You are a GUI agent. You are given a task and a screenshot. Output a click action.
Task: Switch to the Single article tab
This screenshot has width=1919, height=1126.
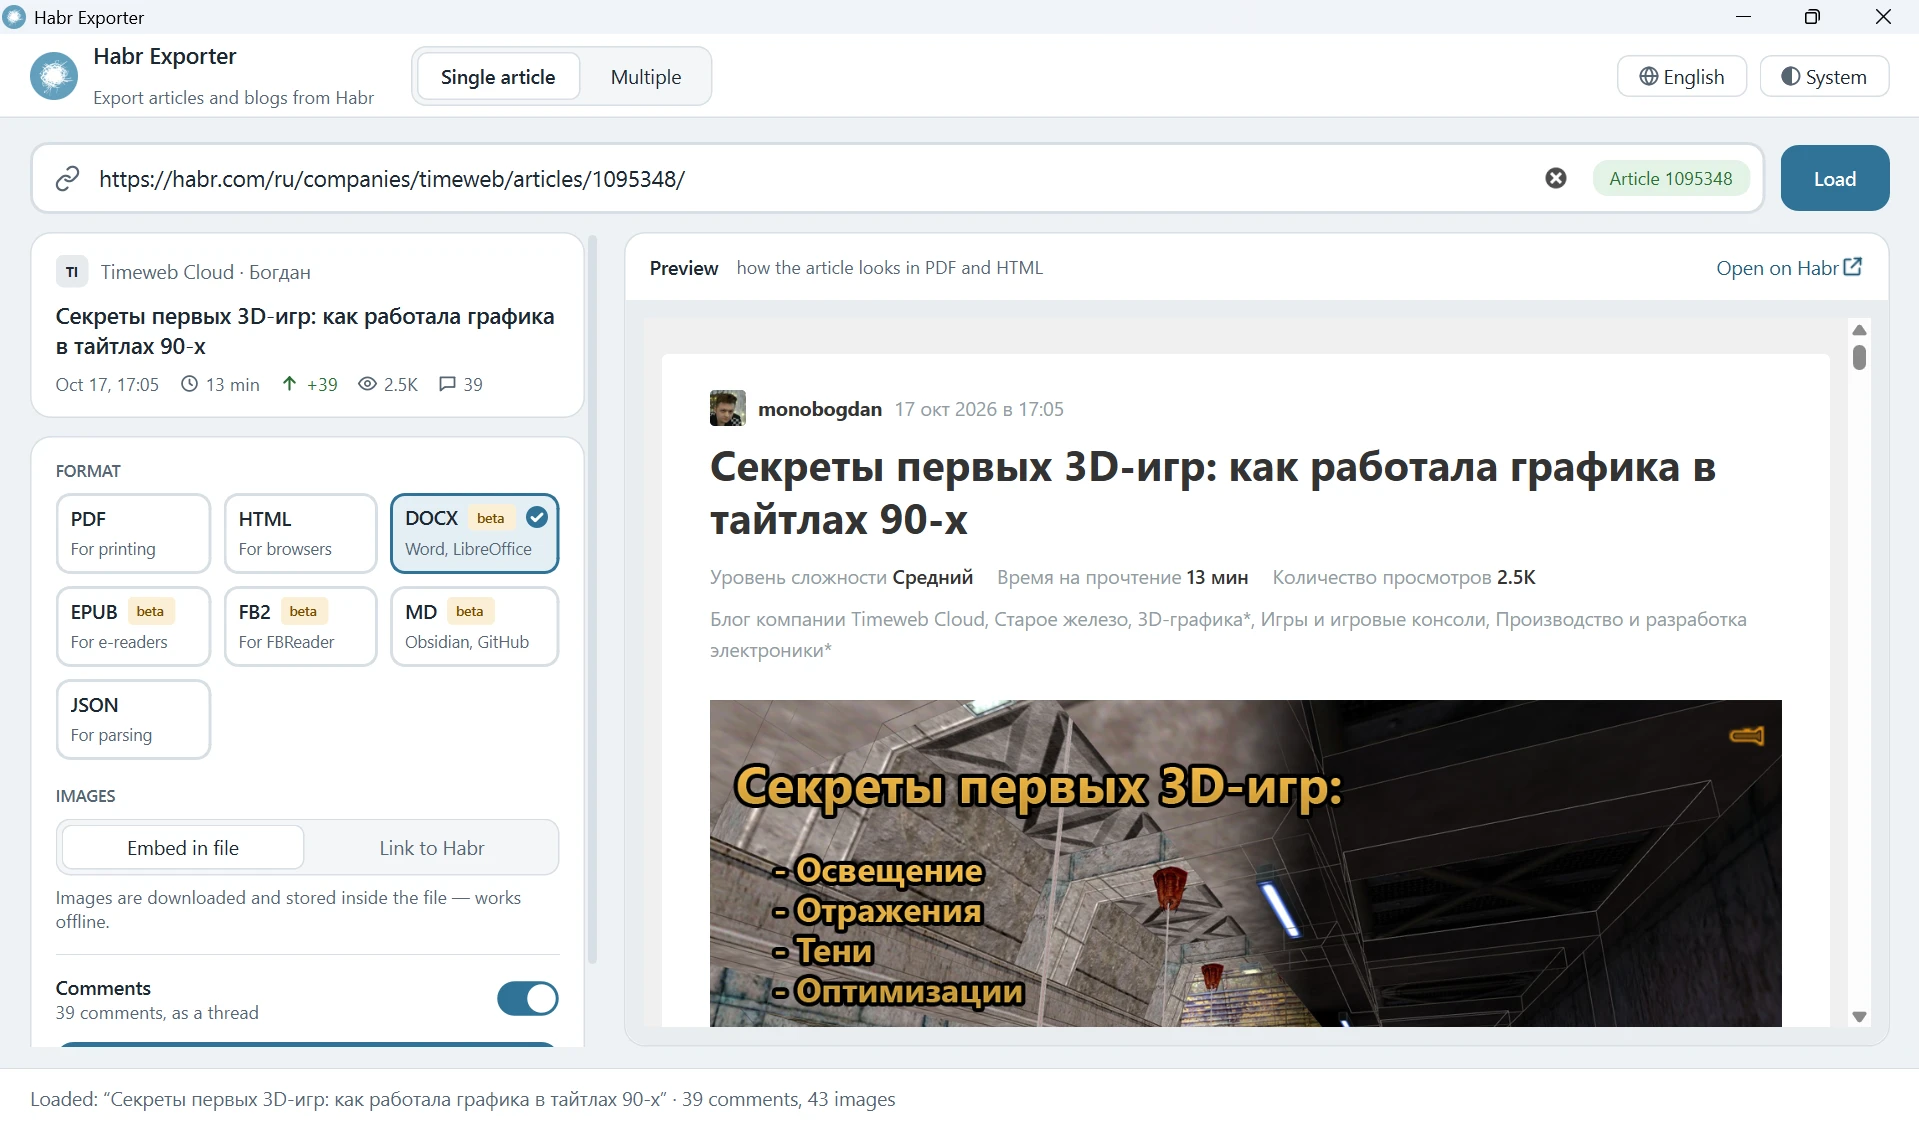(498, 77)
